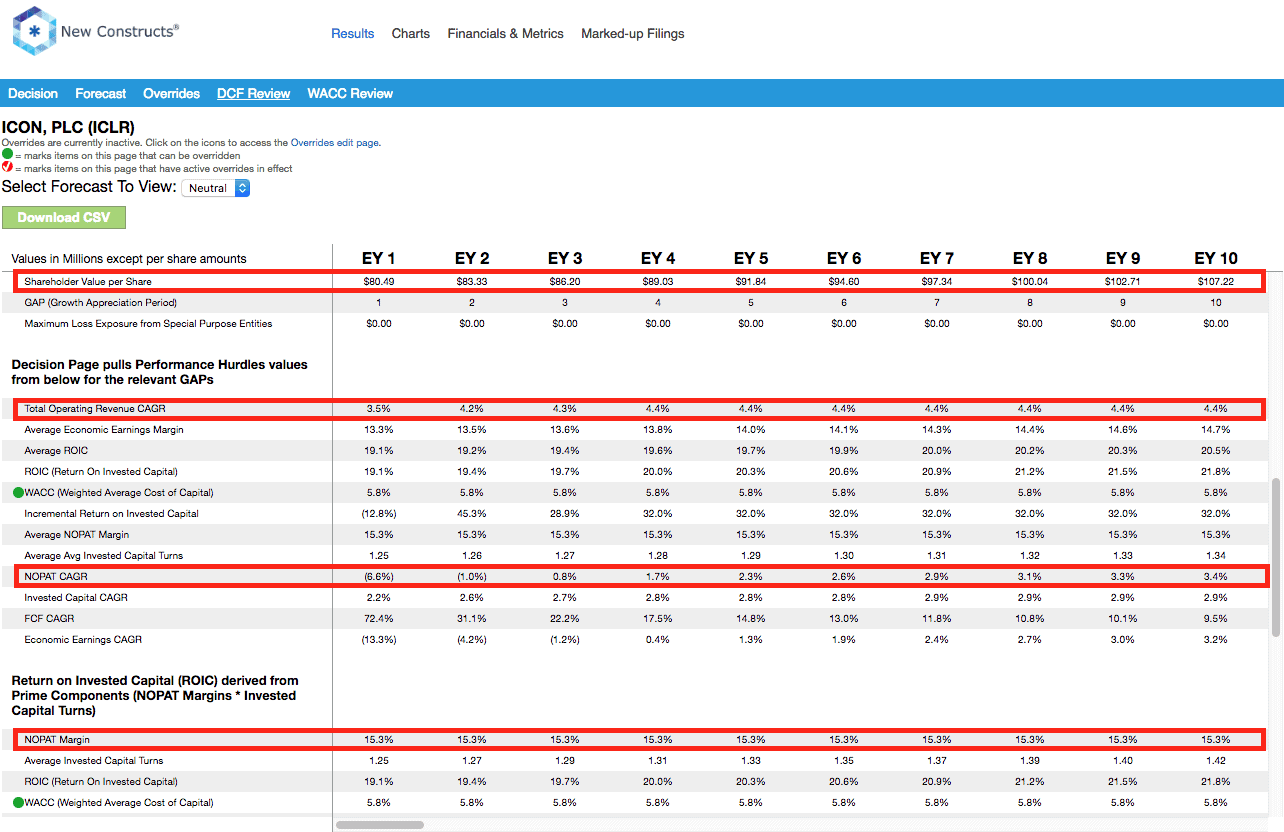Click the (13.3%) economic earnings cell

click(379, 639)
